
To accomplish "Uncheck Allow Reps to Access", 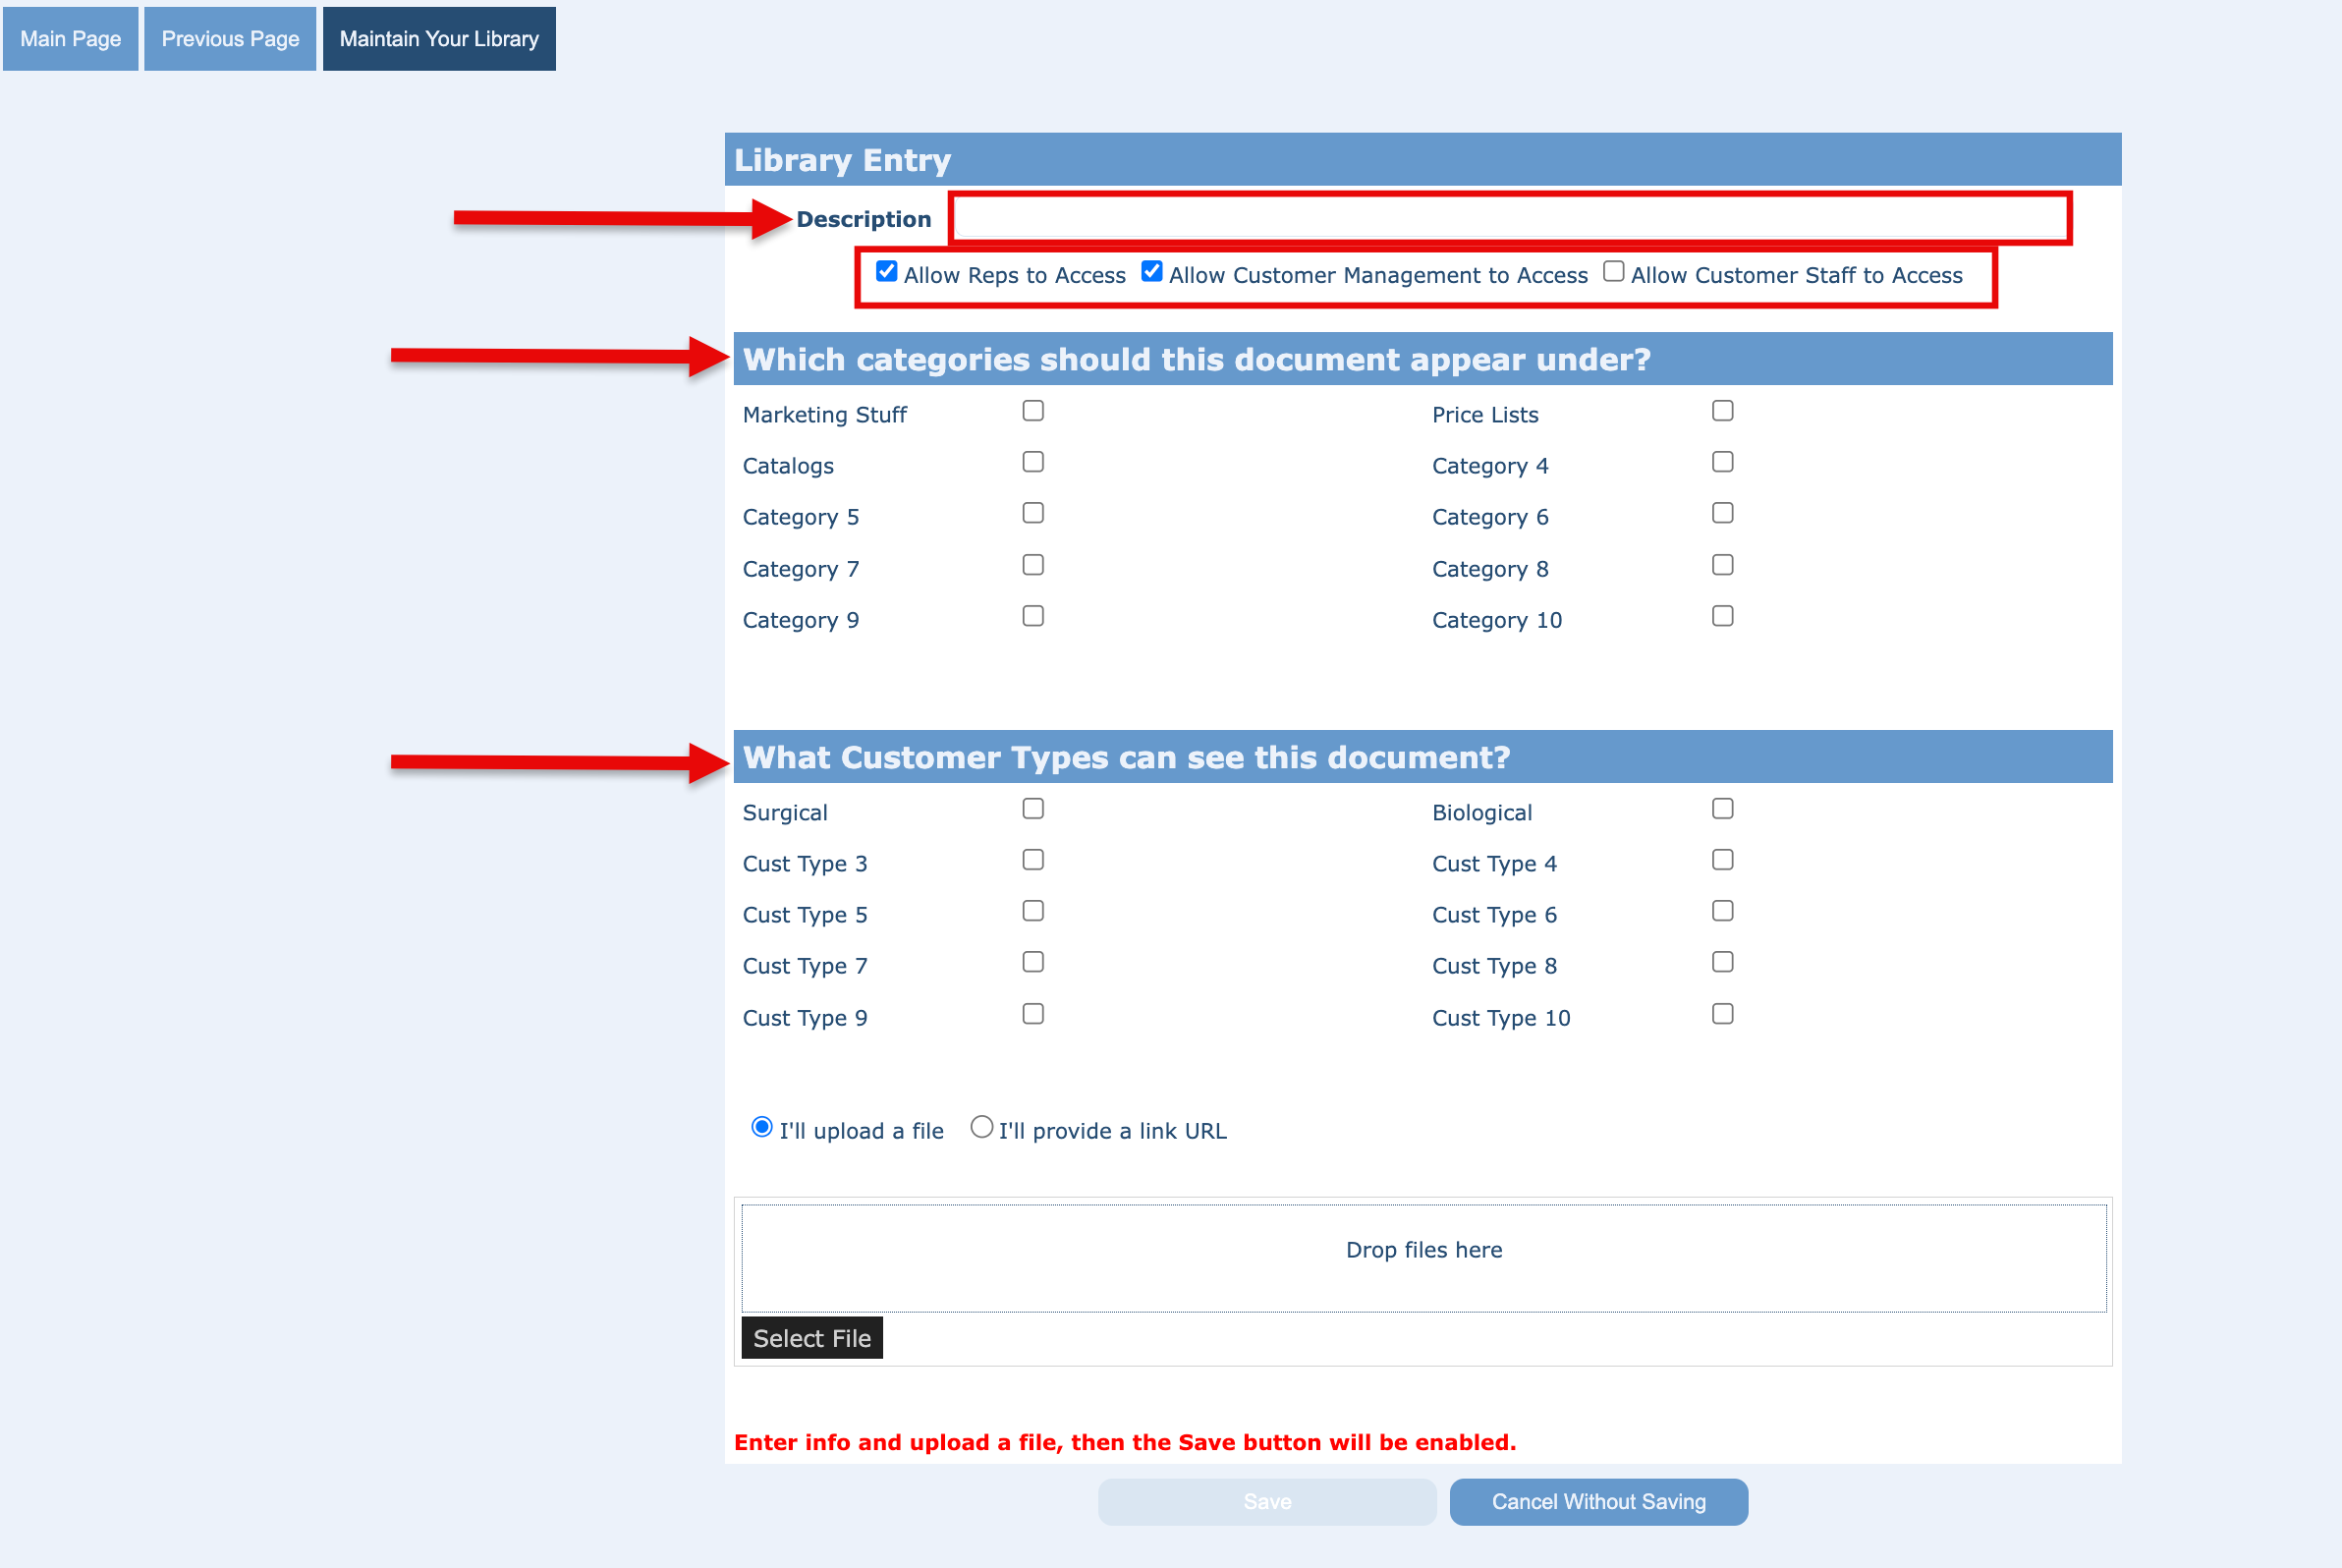I will tap(886, 272).
